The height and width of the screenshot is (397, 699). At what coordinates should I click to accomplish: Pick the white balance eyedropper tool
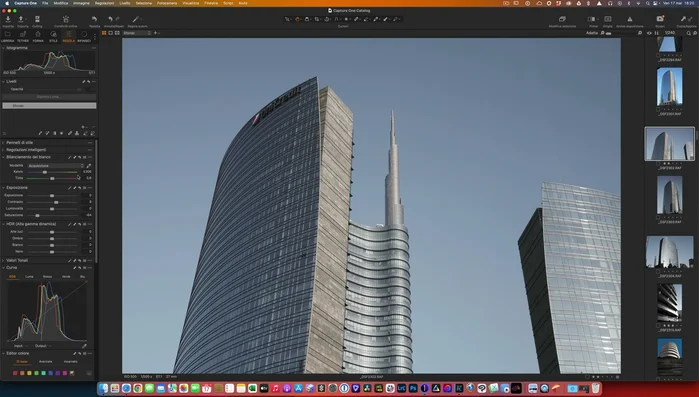[89, 166]
